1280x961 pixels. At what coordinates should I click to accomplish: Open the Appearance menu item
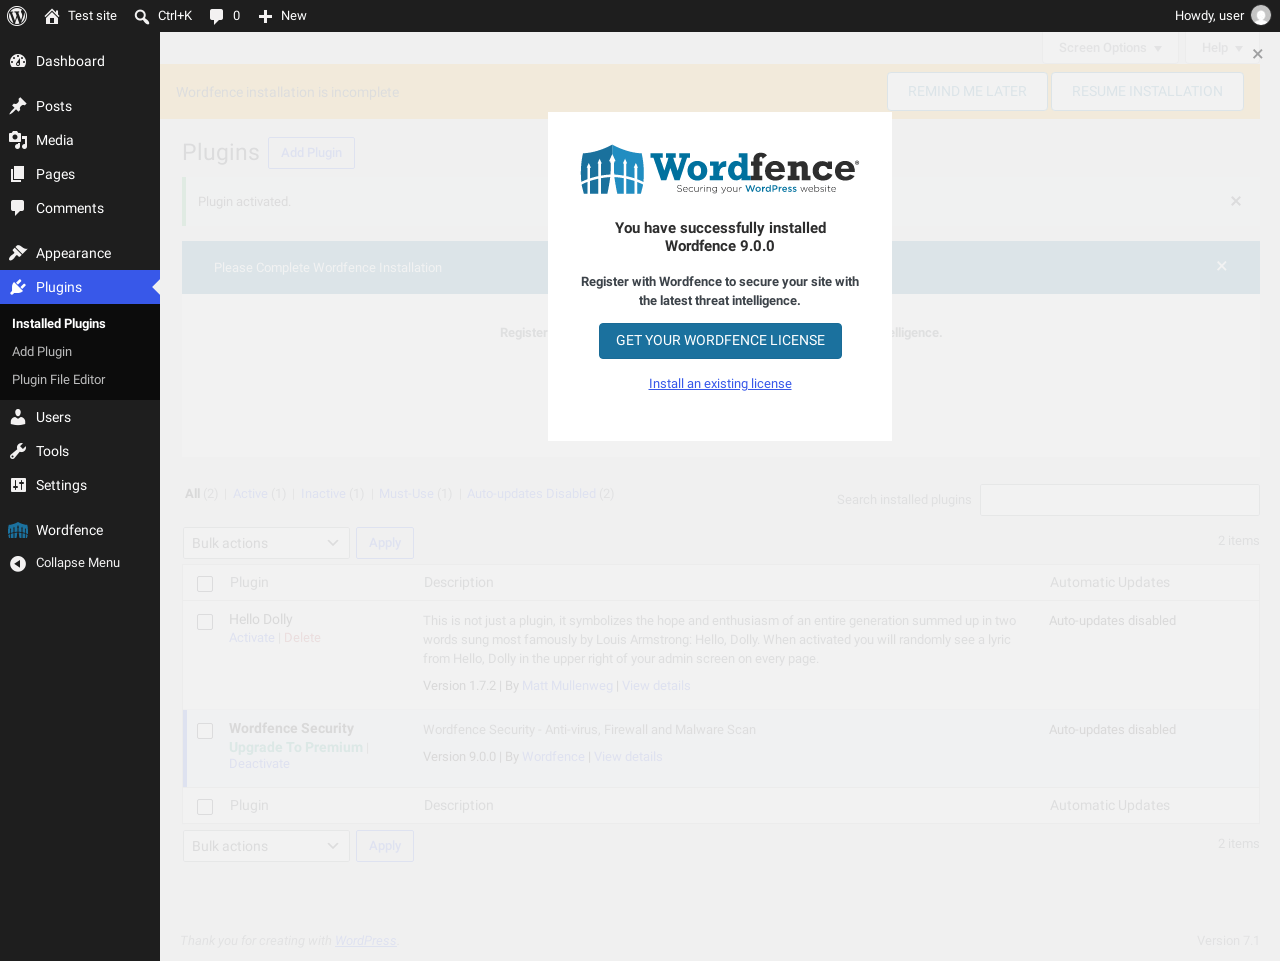pyautogui.click(x=80, y=253)
